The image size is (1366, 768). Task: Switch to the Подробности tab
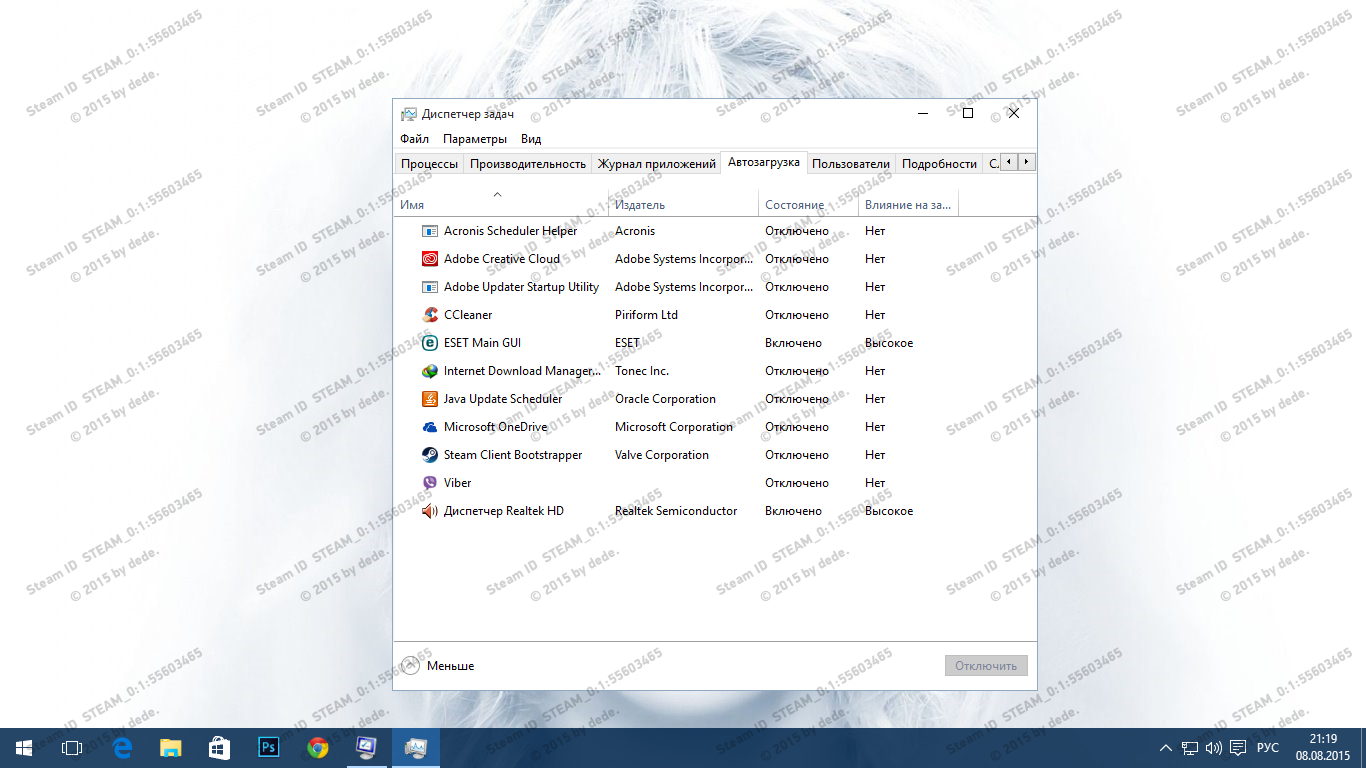939,164
